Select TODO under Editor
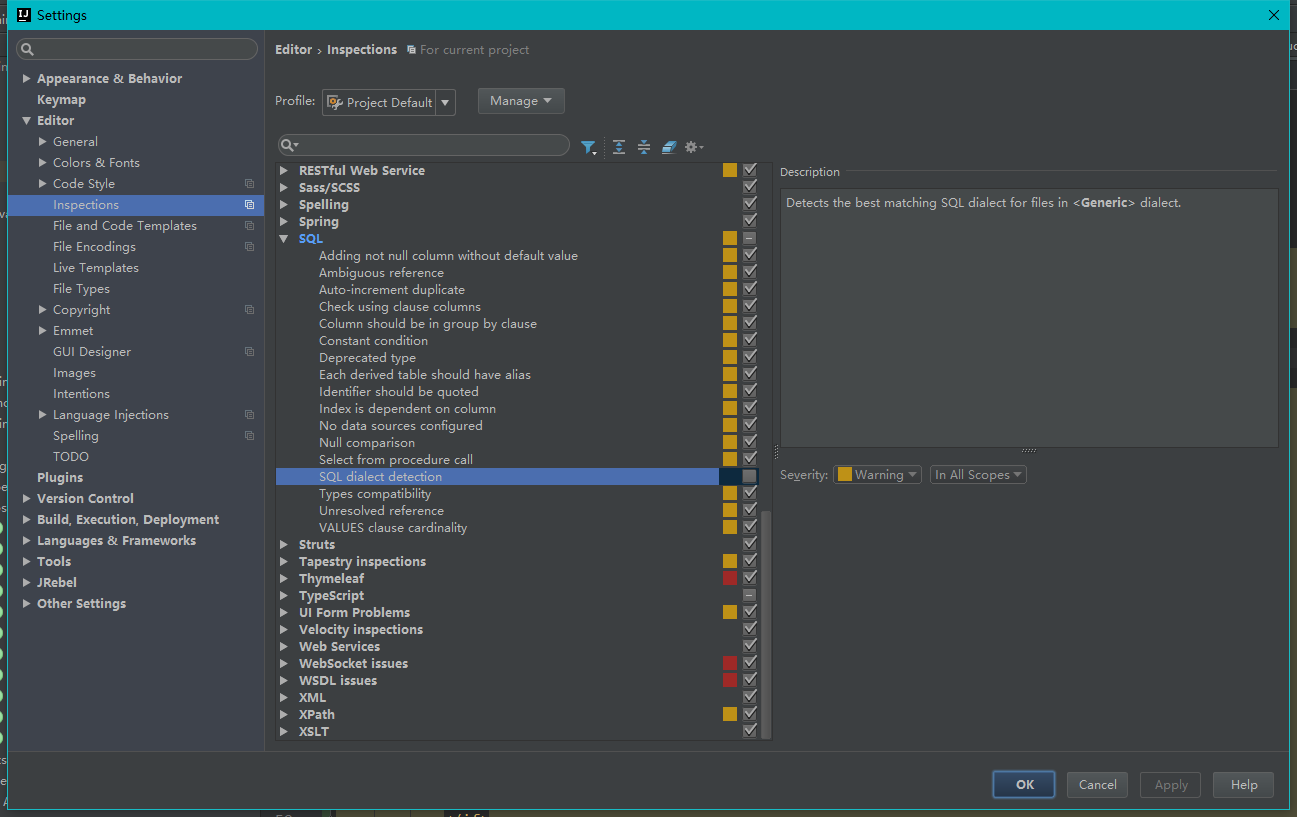The width and height of the screenshot is (1297, 817). tap(71, 457)
